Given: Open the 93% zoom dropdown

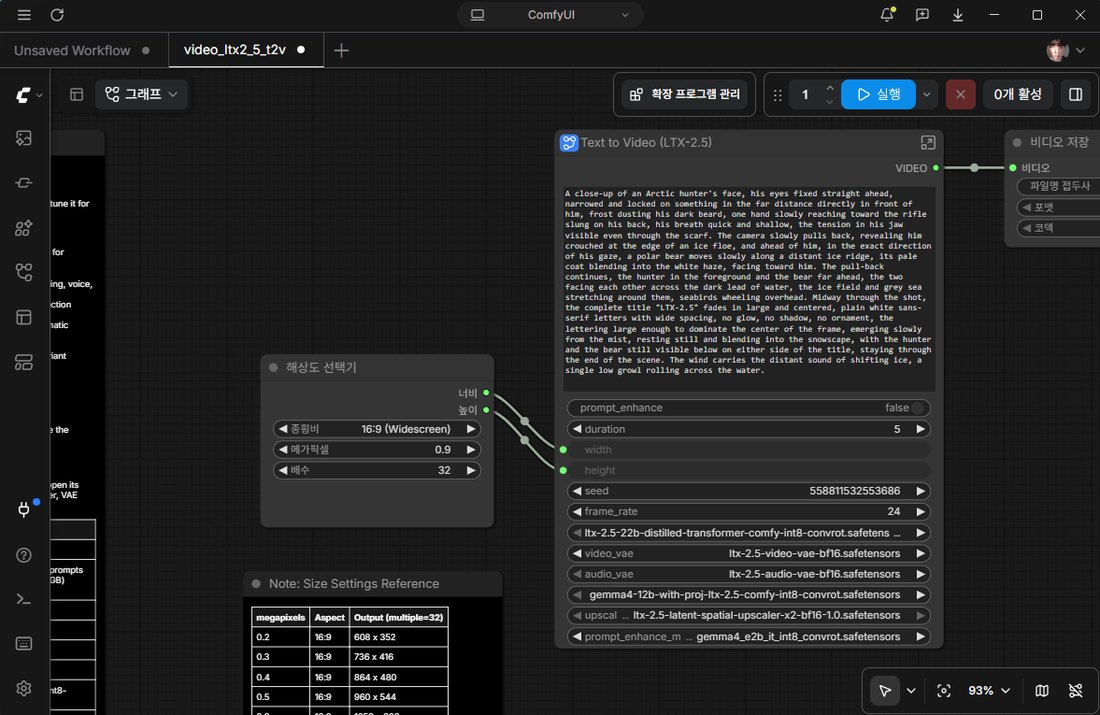Looking at the screenshot, I should point(989,691).
